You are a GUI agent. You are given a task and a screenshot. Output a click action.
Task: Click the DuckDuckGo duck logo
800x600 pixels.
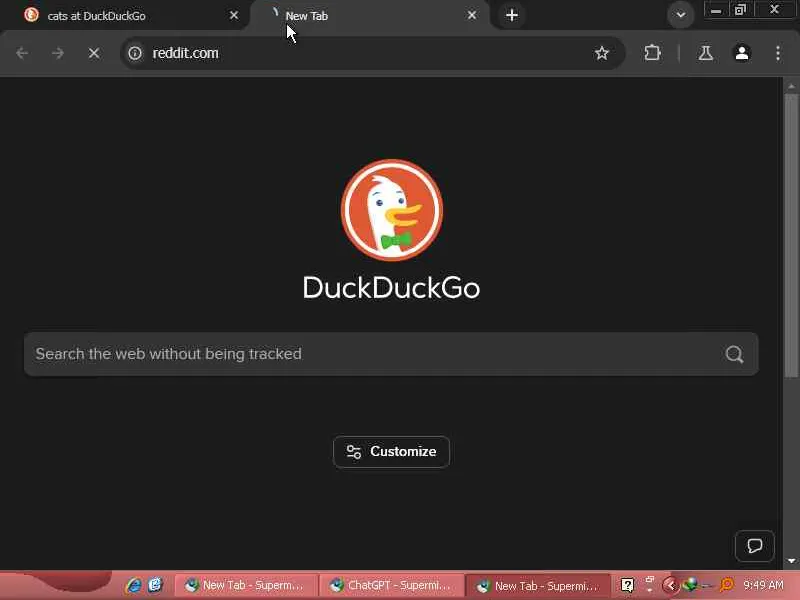(x=392, y=210)
